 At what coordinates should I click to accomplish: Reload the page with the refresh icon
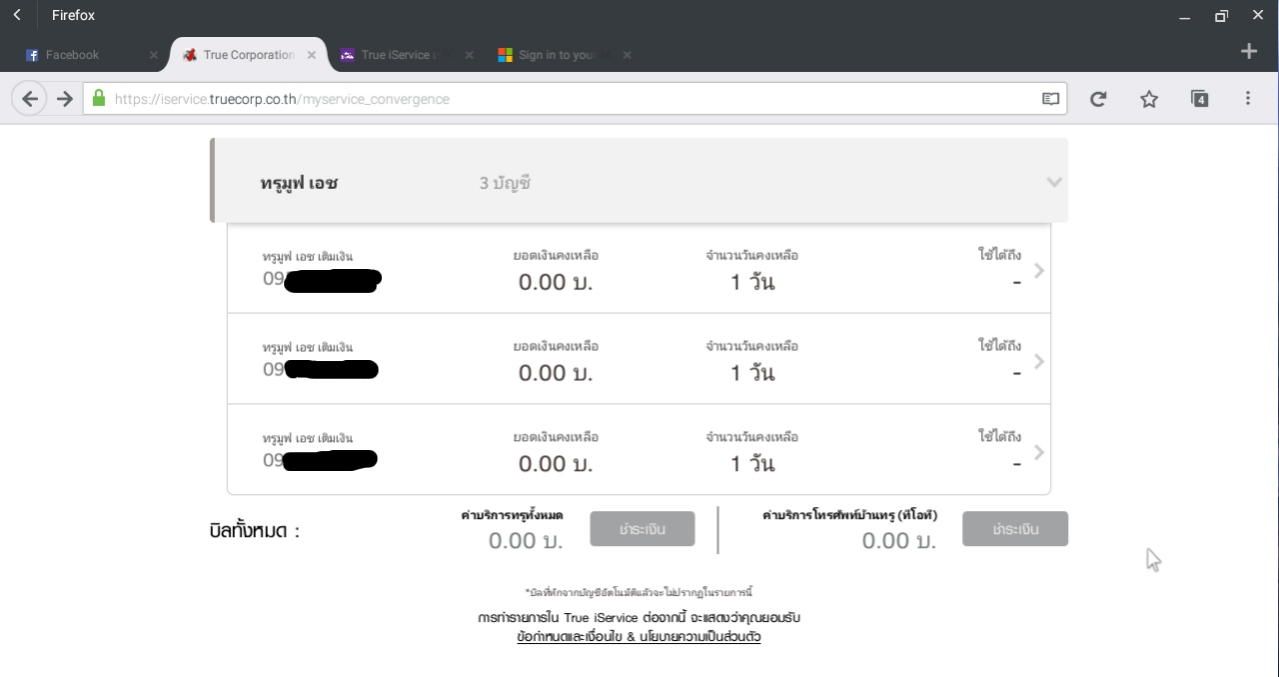1098,99
